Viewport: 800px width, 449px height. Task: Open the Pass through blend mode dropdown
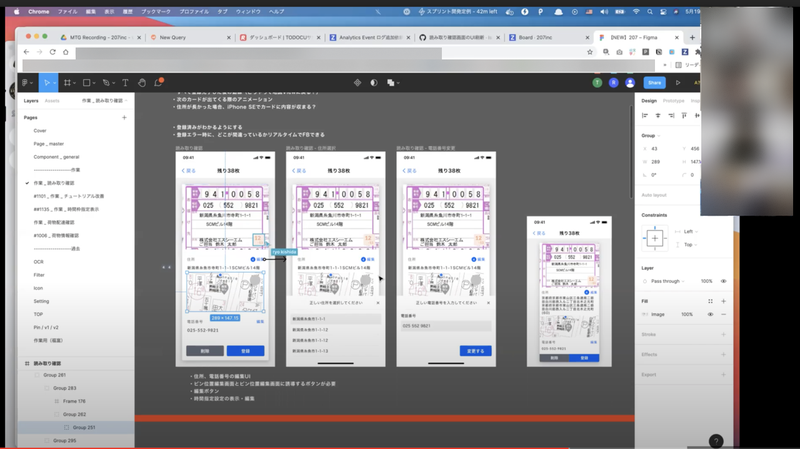click(667, 281)
